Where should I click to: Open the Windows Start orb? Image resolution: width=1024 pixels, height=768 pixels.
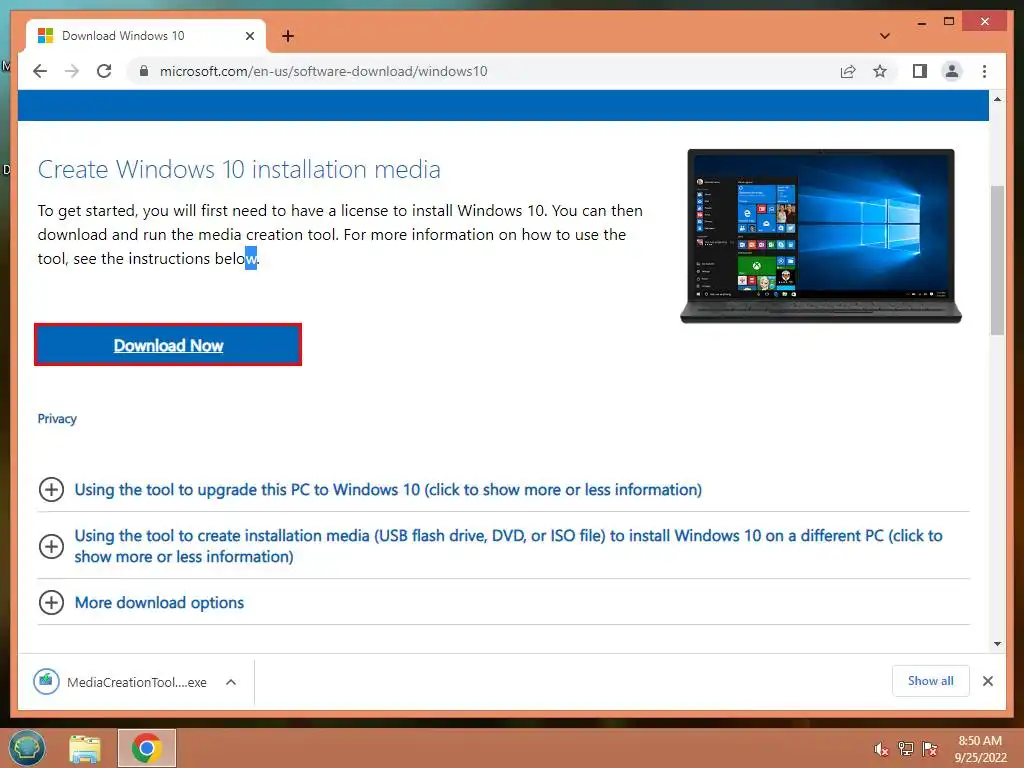27,748
